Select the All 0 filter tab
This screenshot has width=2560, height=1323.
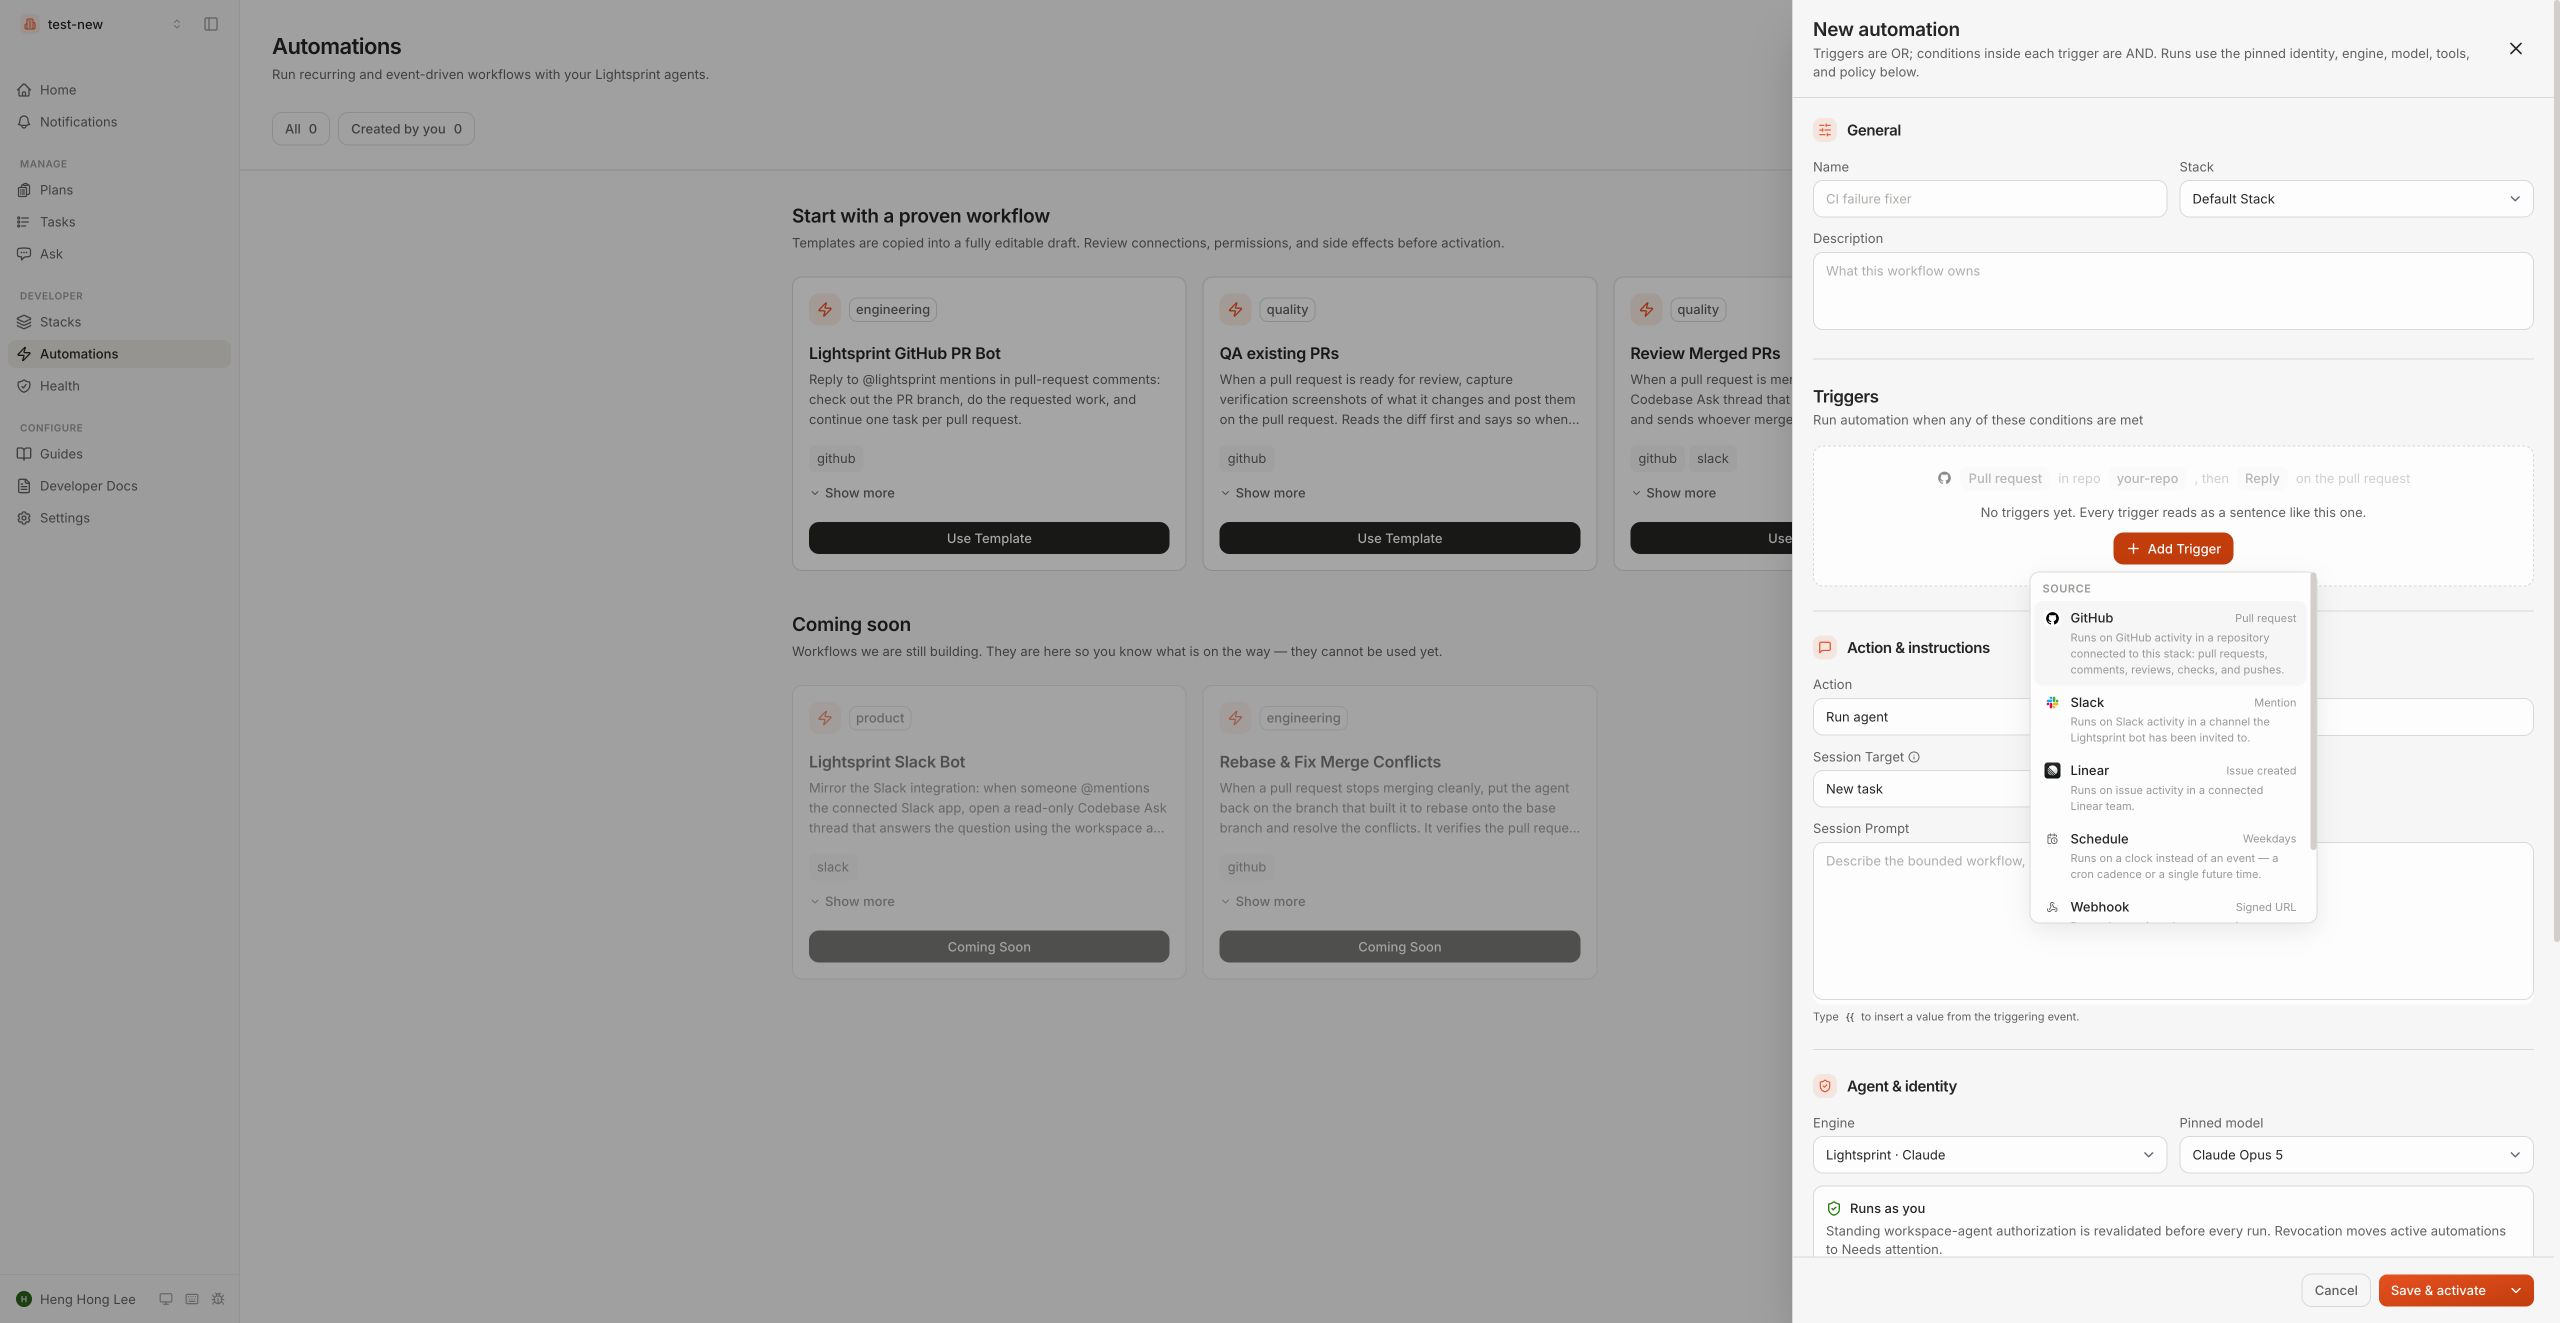point(301,129)
